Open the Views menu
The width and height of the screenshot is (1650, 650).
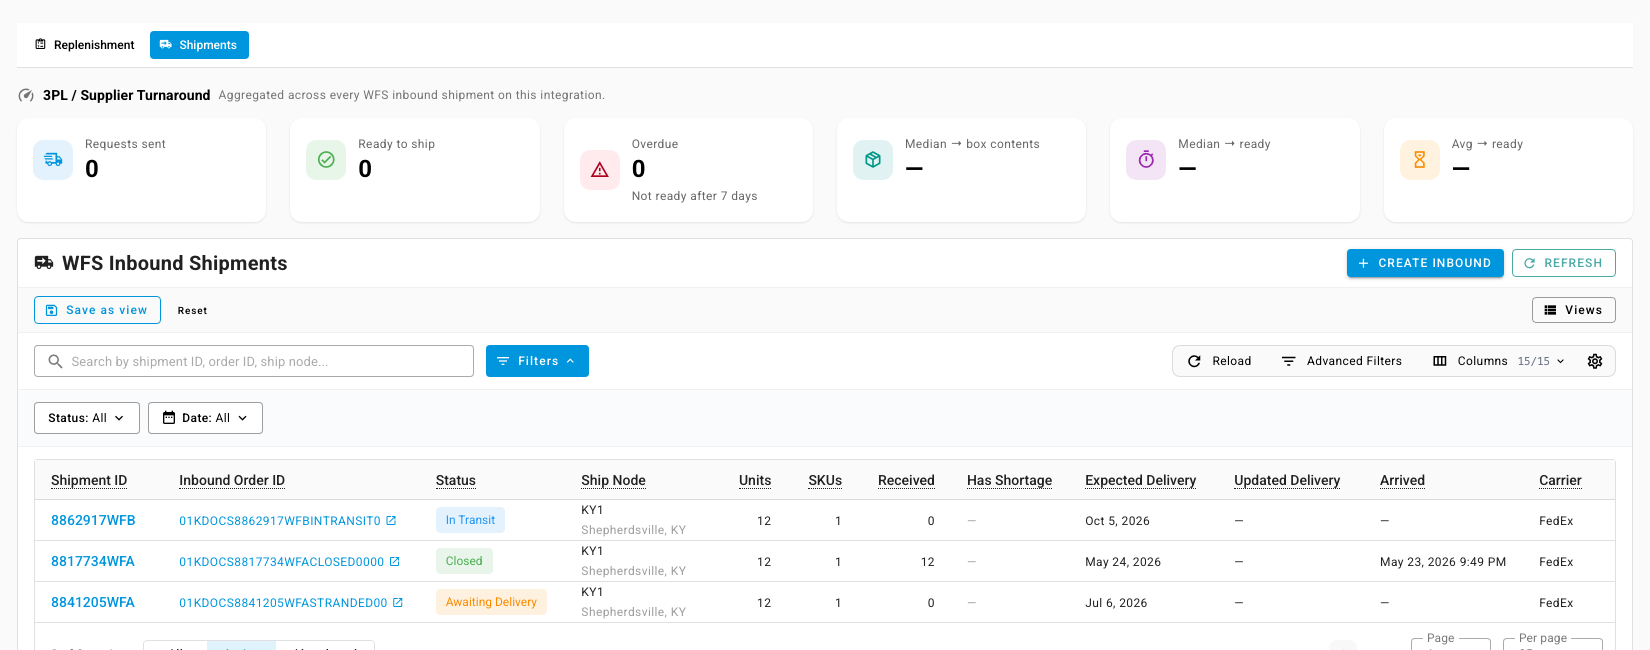[1574, 310]
